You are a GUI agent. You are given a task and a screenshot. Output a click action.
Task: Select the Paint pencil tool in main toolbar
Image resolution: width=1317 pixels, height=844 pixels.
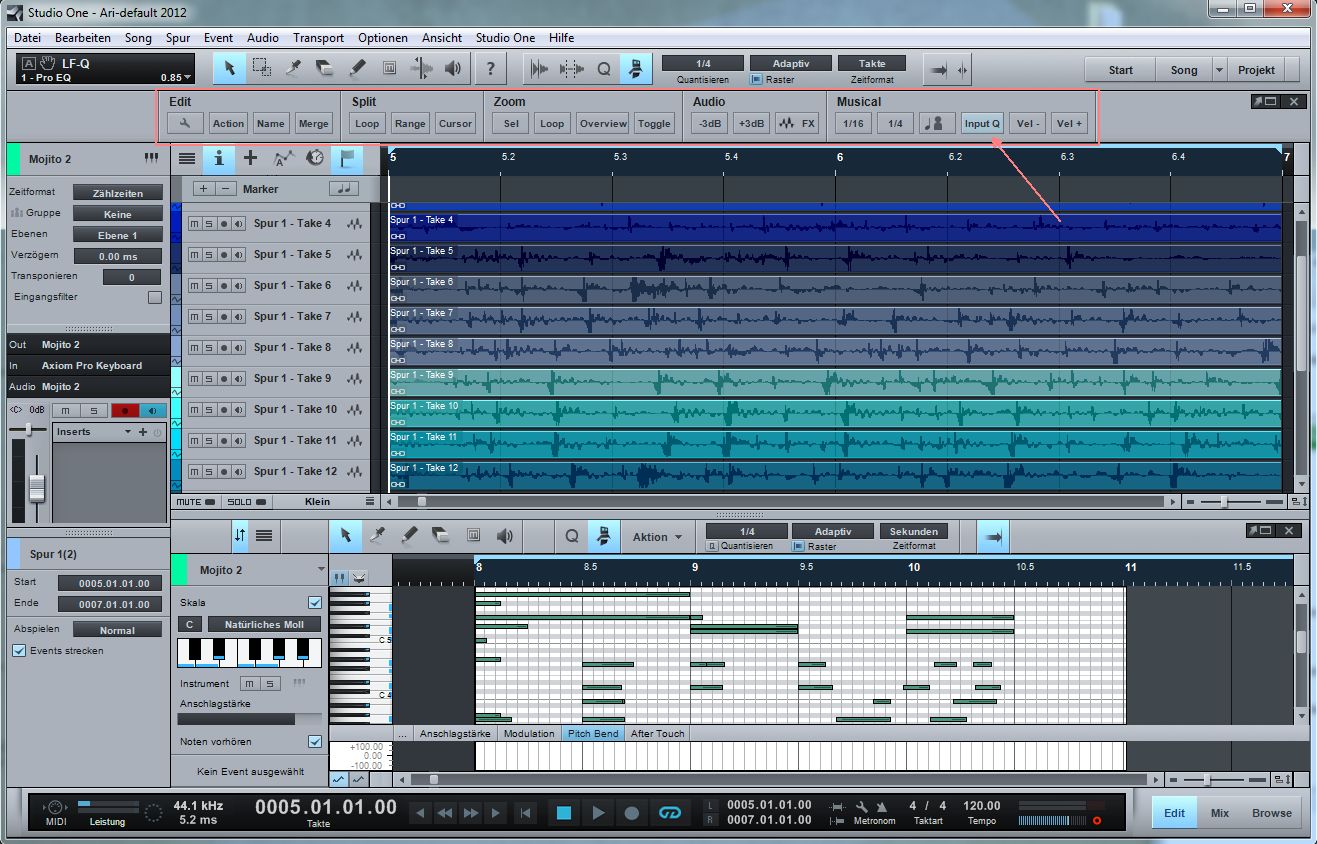pyautogui.click(x=357, y=68)
